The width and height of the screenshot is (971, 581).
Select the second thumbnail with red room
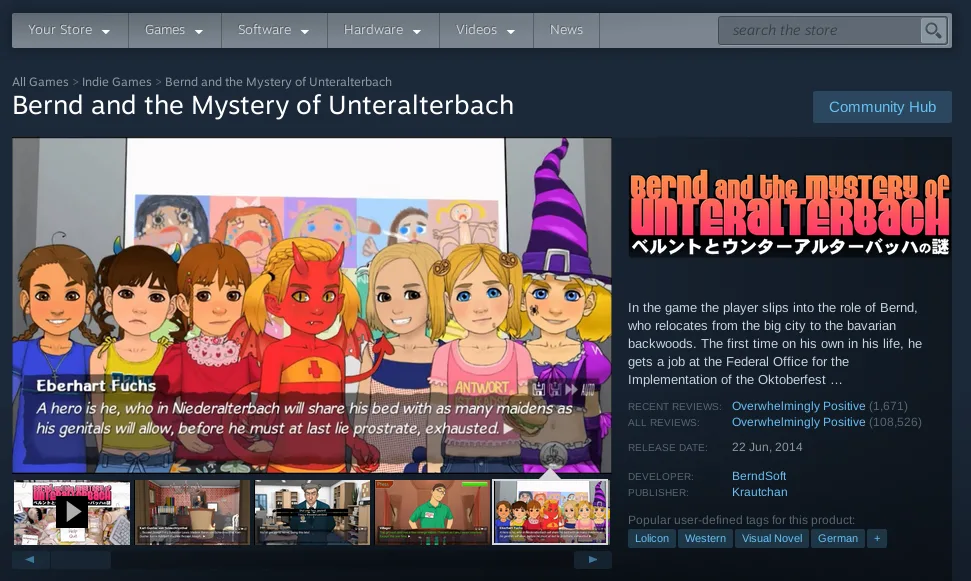click(x=192, y=512)
